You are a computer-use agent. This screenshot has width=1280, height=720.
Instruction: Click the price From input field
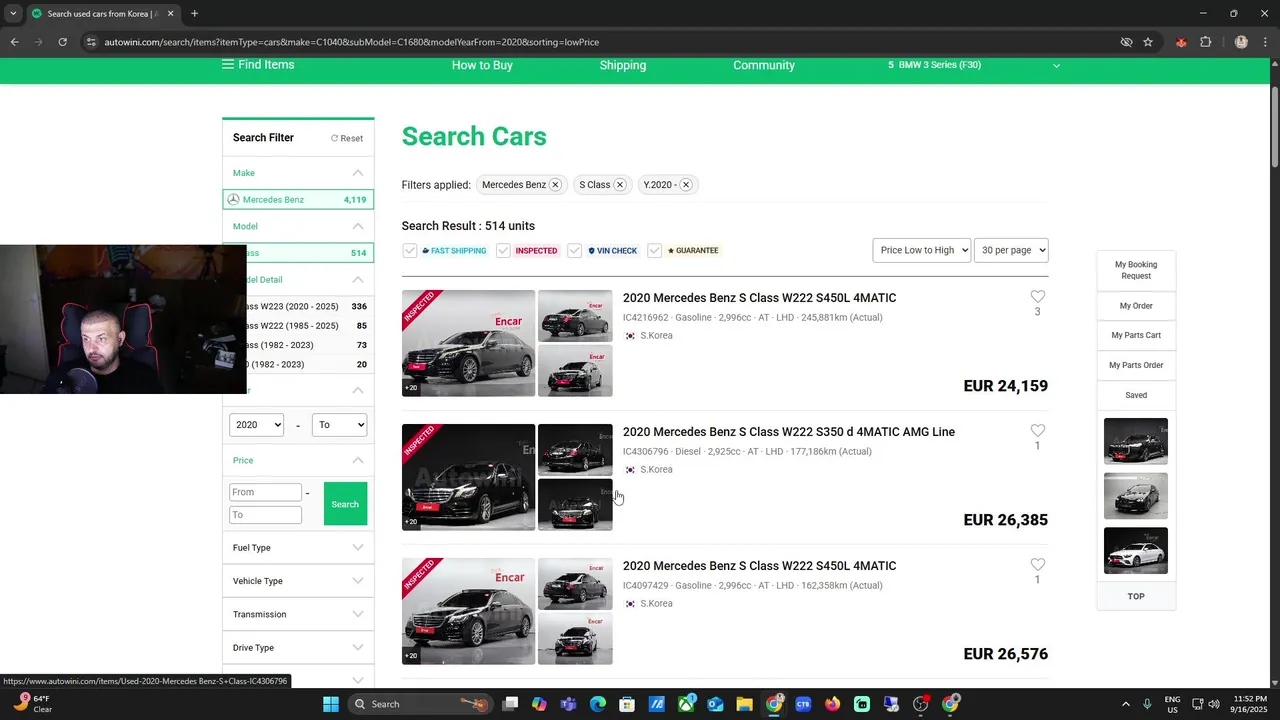[x=265, y=492]
